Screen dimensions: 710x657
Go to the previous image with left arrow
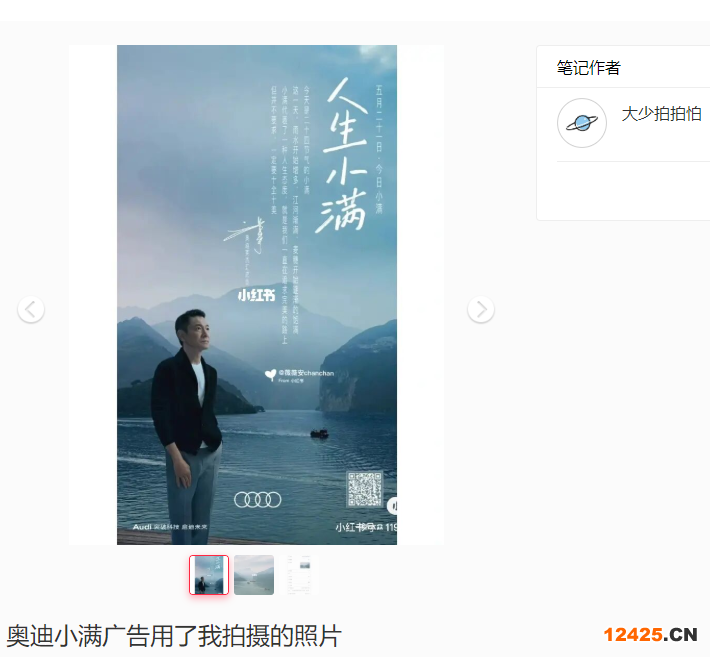(x=31, y=310)
